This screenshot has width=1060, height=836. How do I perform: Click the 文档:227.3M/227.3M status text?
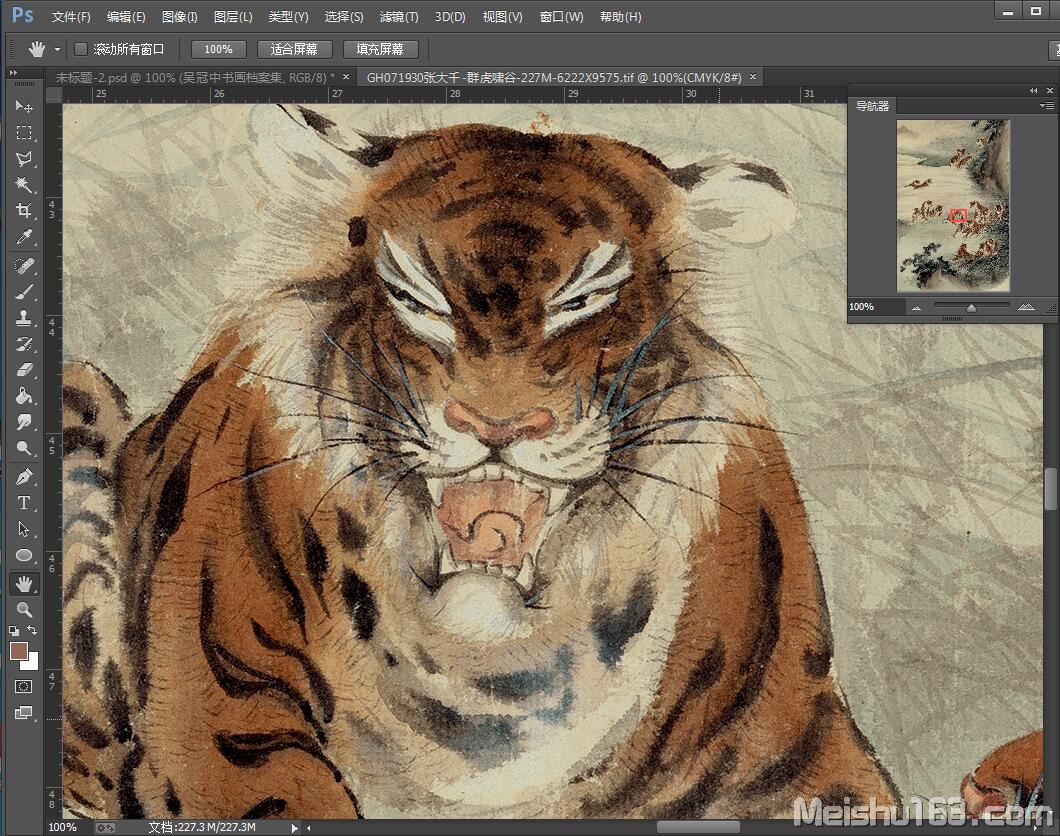point(202,827)
